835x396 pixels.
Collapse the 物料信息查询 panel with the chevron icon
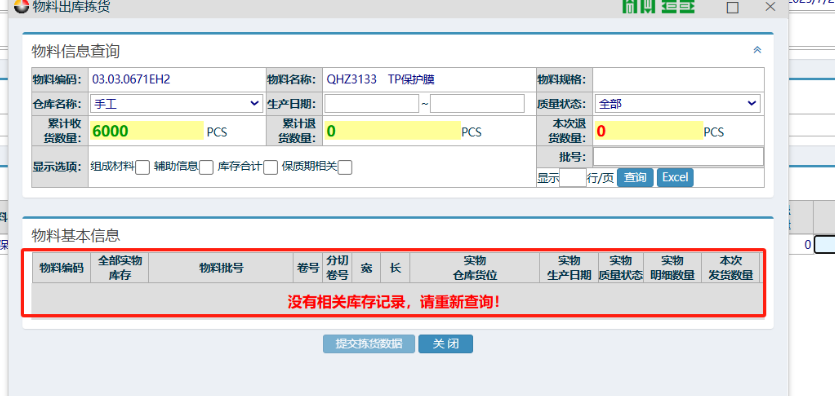(757, 50)
